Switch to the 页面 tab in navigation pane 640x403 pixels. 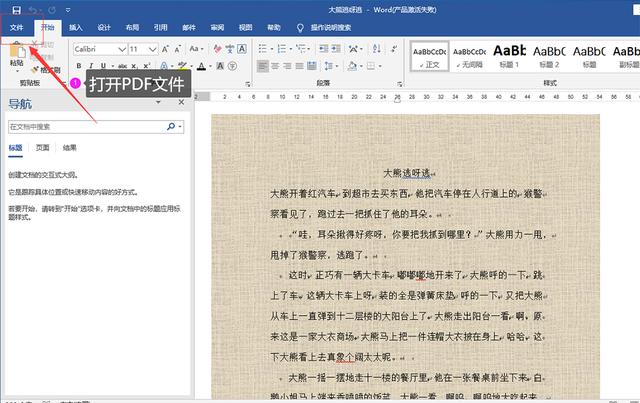(42, 147)
